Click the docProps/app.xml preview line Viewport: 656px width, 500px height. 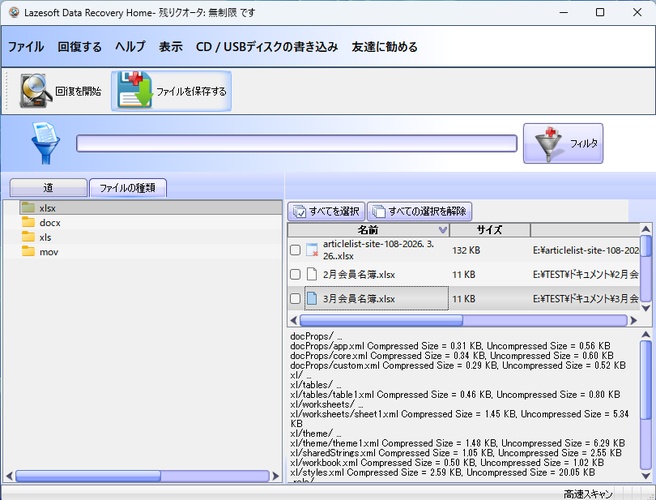450,346
